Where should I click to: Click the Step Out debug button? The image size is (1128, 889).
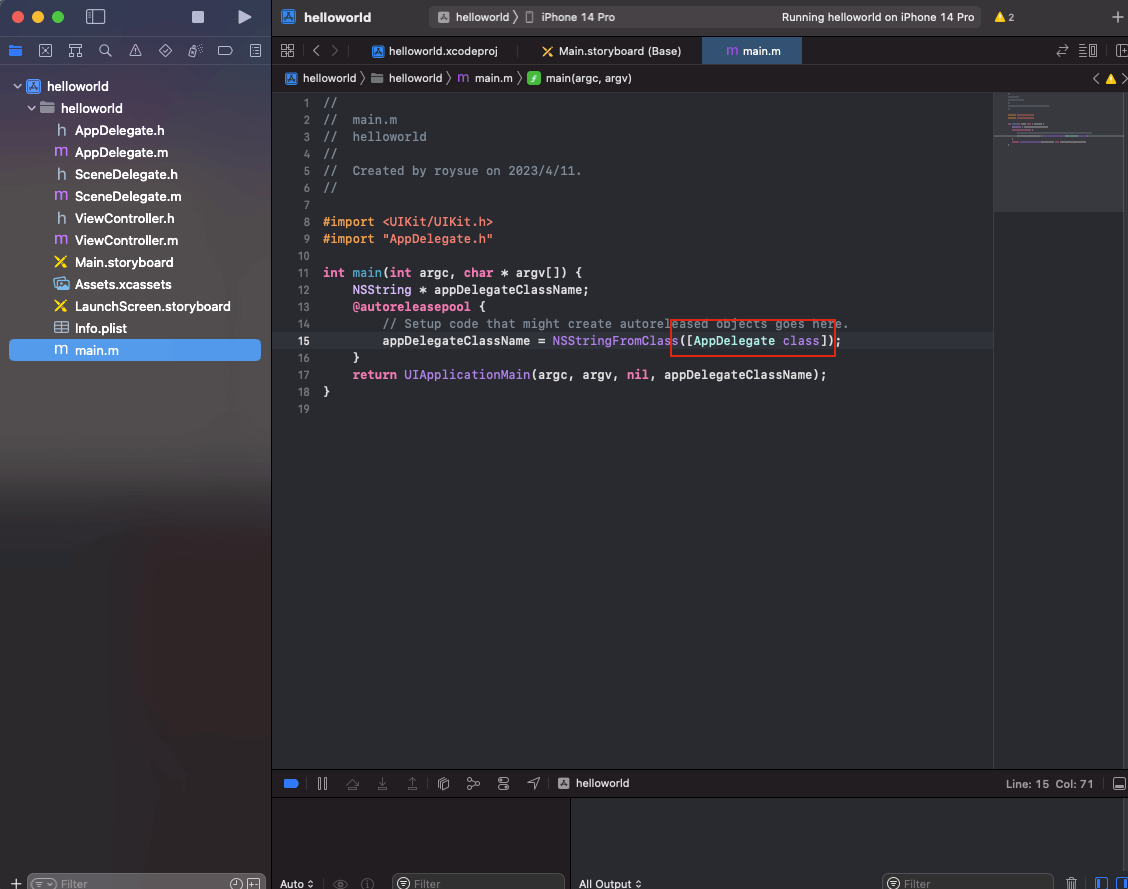coord(412,783)
